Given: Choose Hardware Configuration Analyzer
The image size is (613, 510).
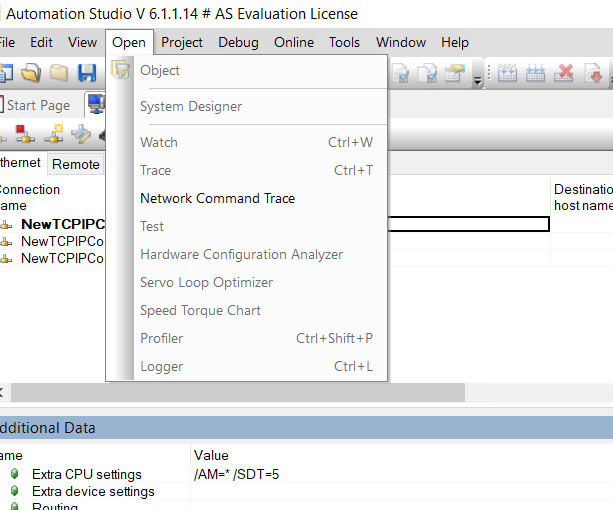Looking at the screenshot, I should [247, 254].
